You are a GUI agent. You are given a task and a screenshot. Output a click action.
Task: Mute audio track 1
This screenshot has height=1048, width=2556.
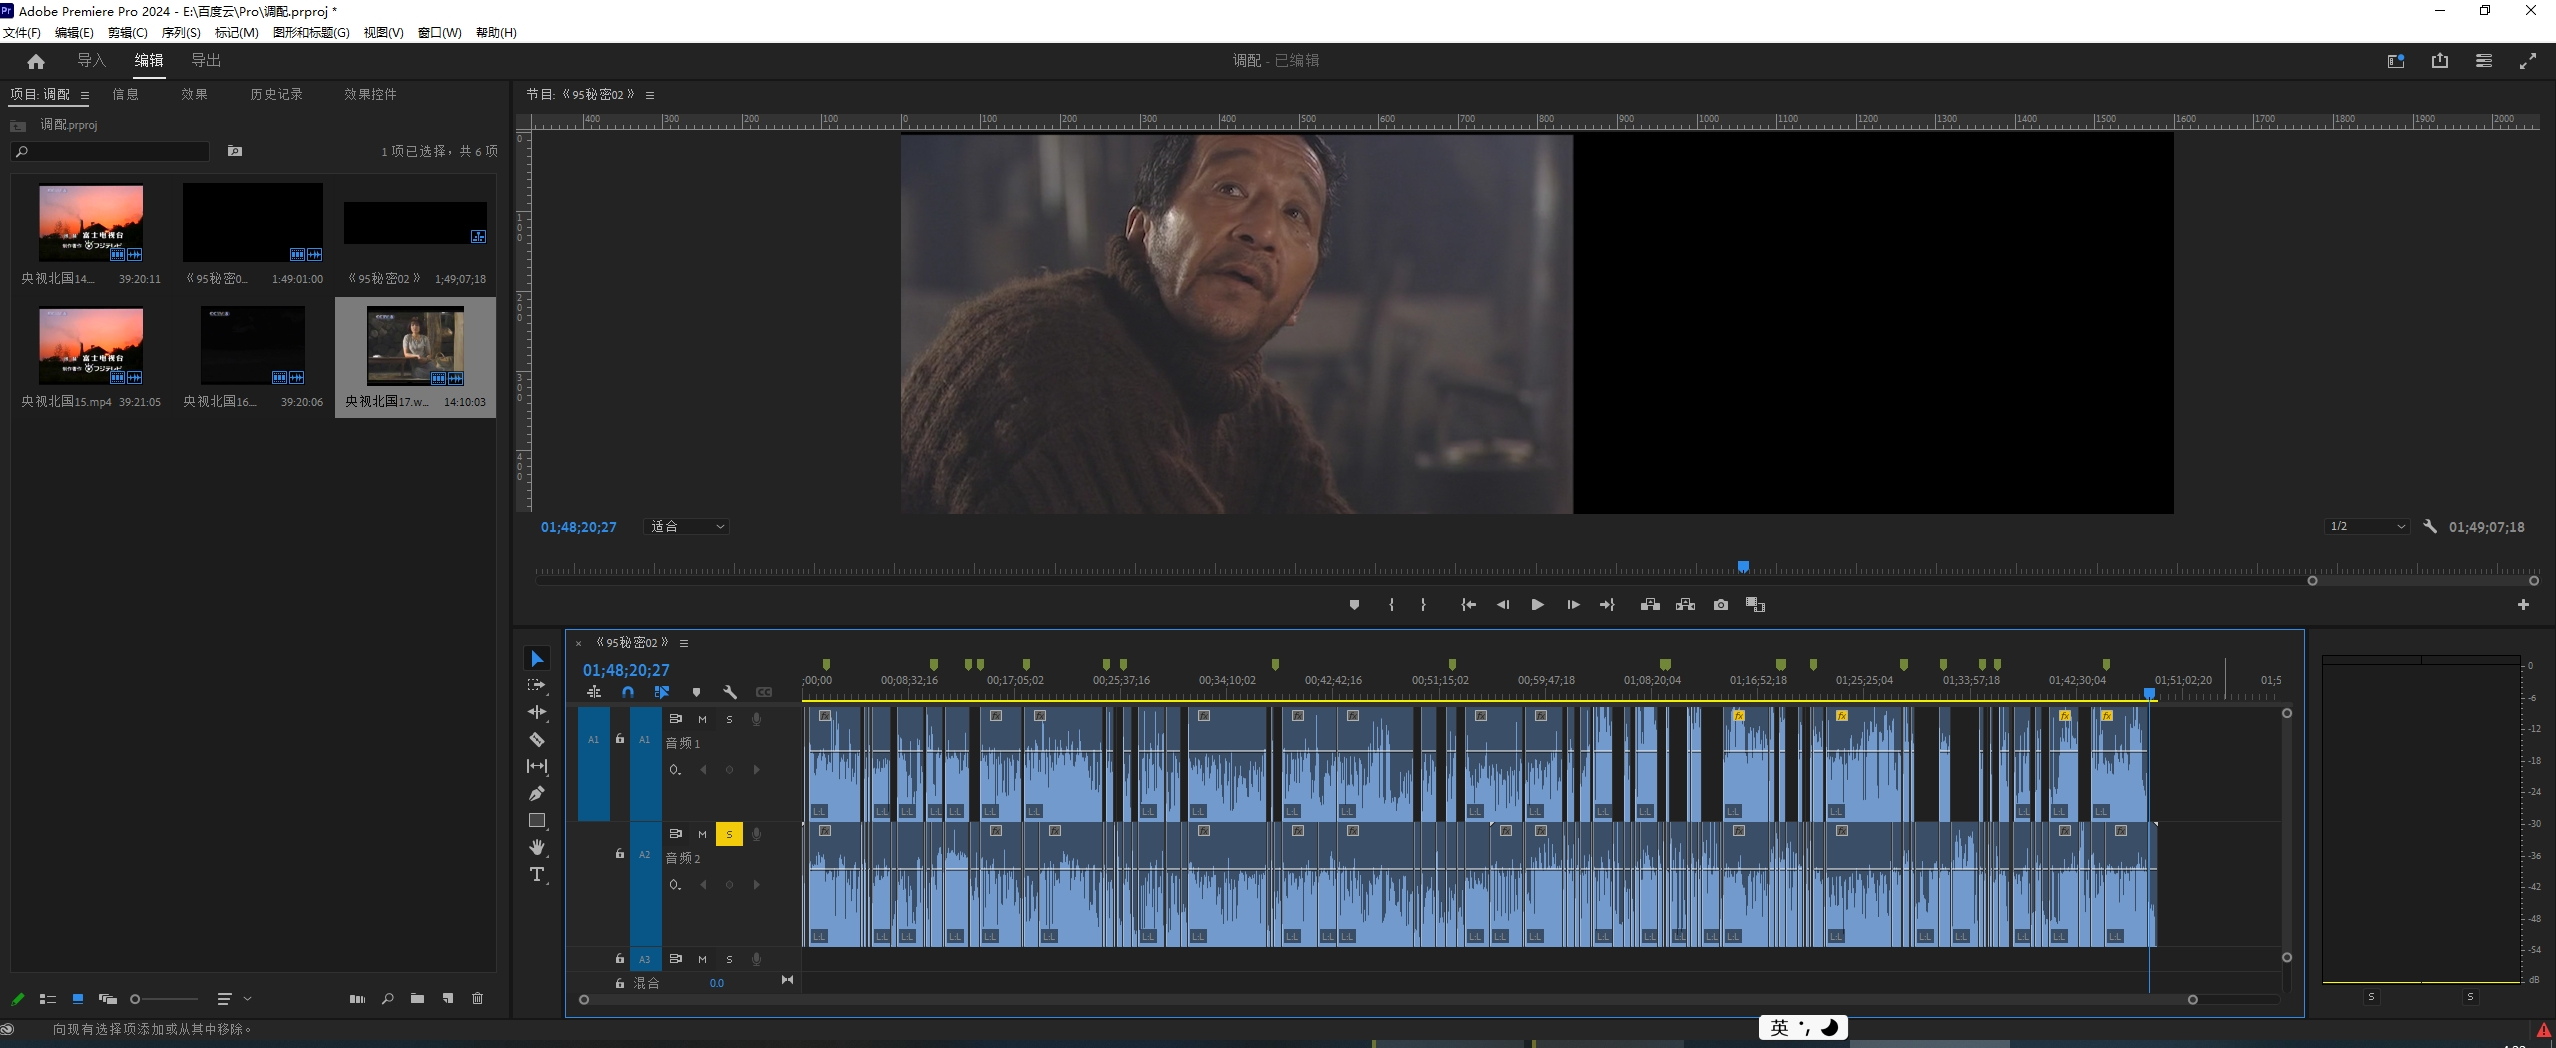click(702, 720)
